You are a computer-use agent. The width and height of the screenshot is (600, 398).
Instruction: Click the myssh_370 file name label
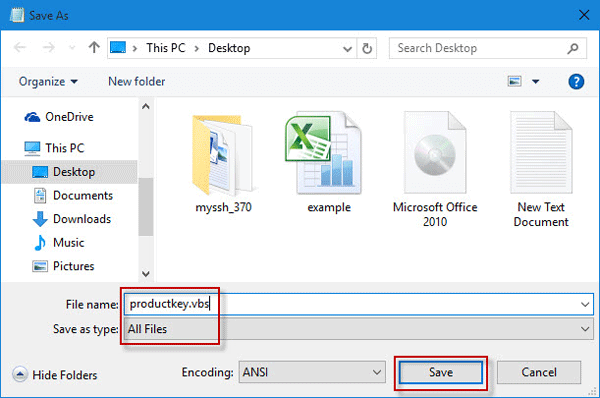(223, 207)
